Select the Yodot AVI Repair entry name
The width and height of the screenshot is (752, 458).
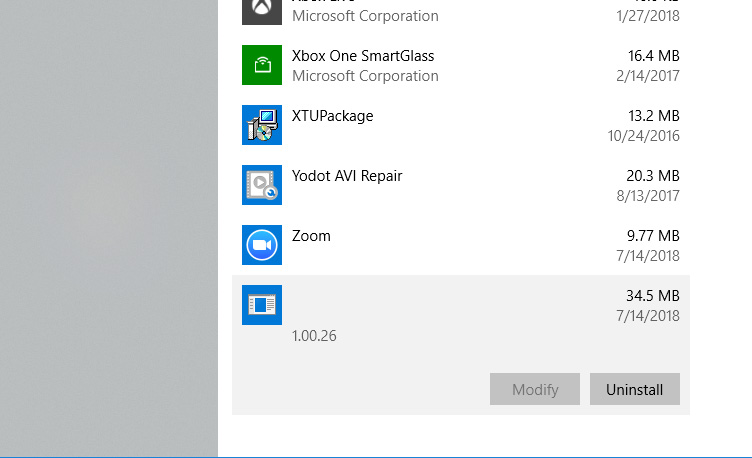347,176
